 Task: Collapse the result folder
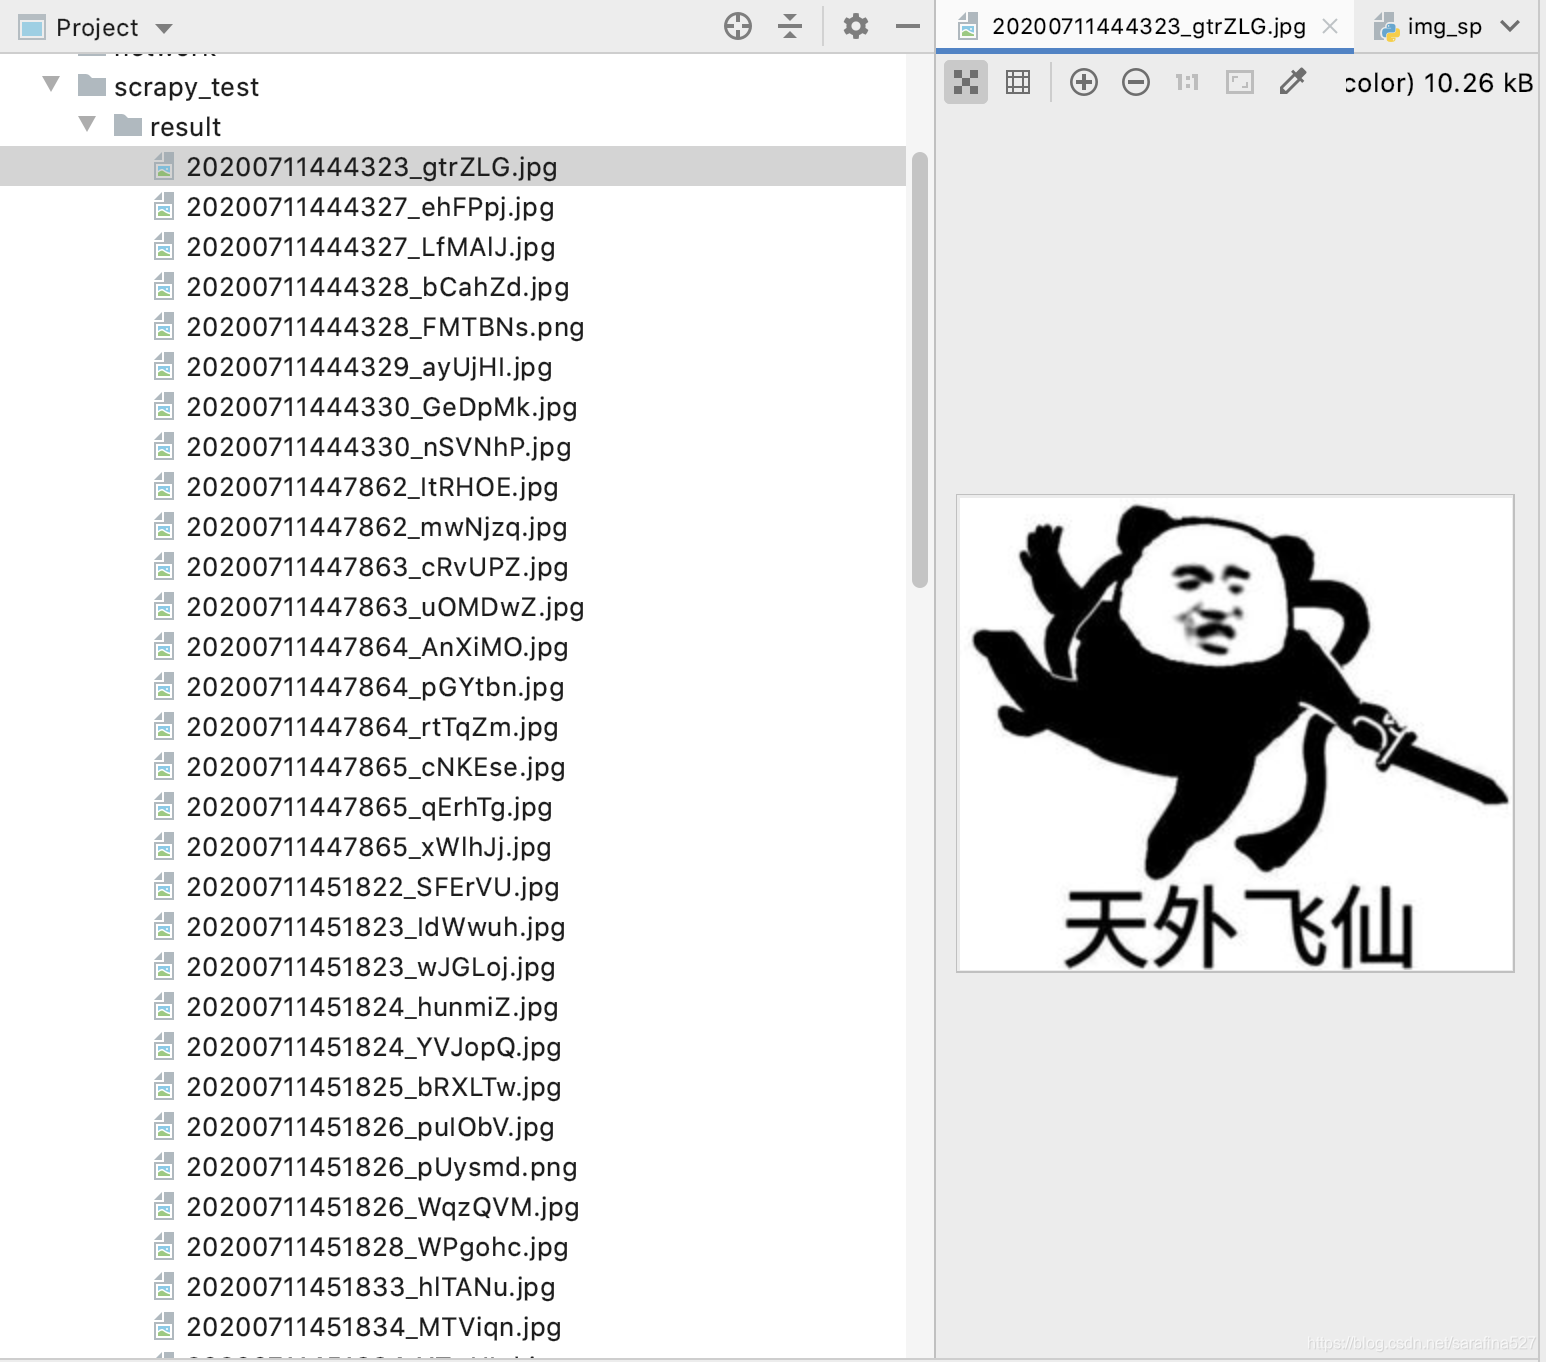point(87,124)
